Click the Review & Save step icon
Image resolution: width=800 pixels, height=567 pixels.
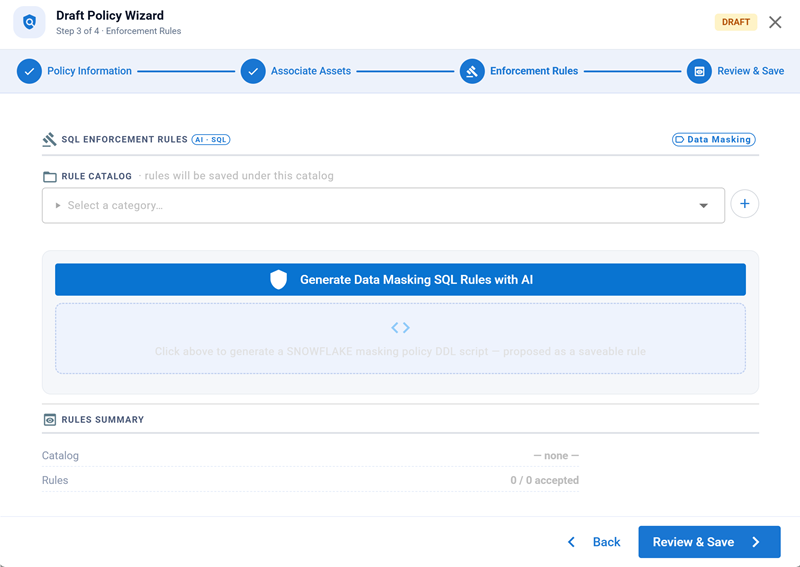click(699, 71)
